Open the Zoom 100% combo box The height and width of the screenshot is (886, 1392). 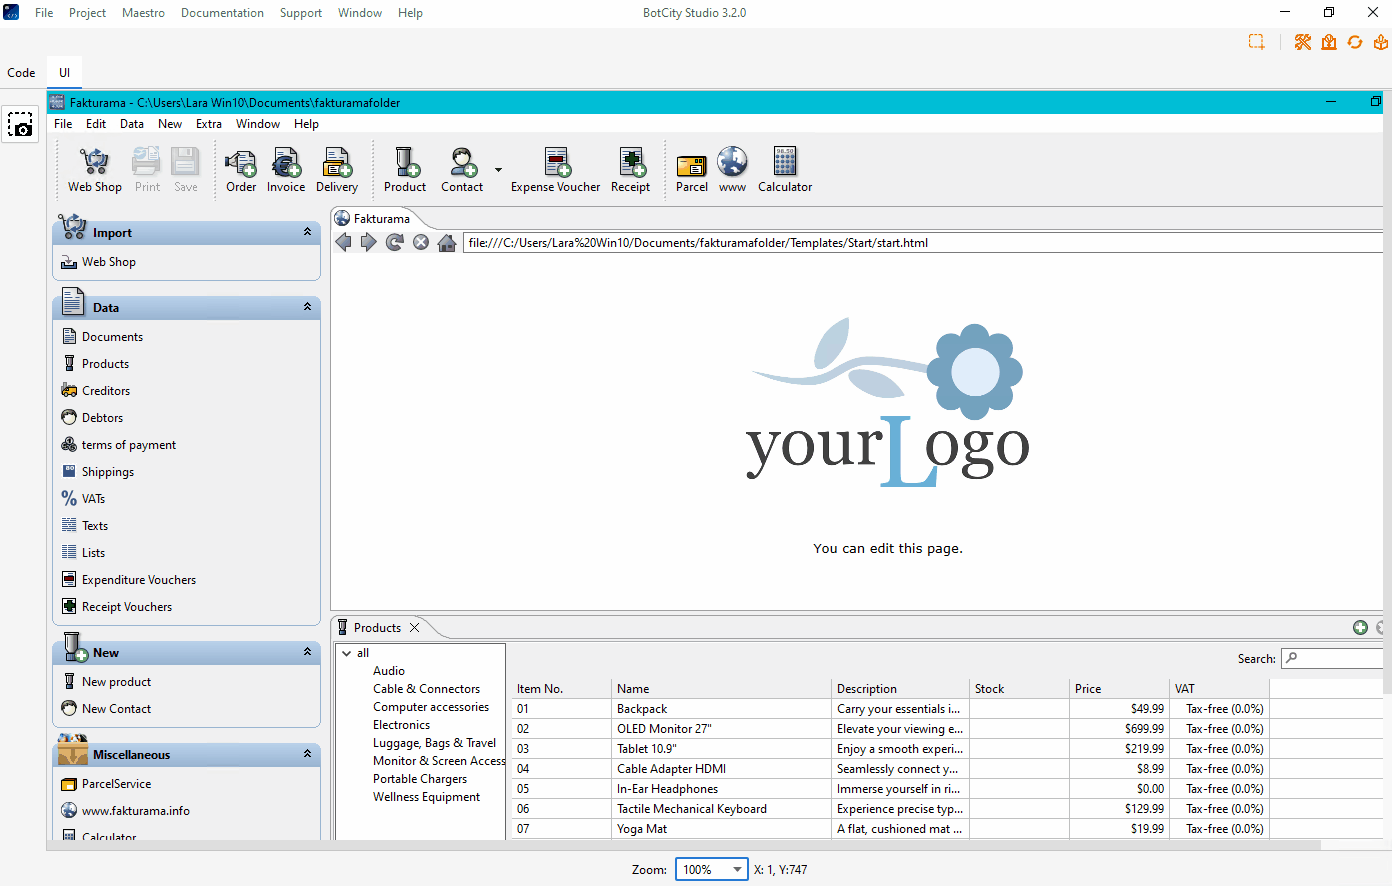click(712, 869)
